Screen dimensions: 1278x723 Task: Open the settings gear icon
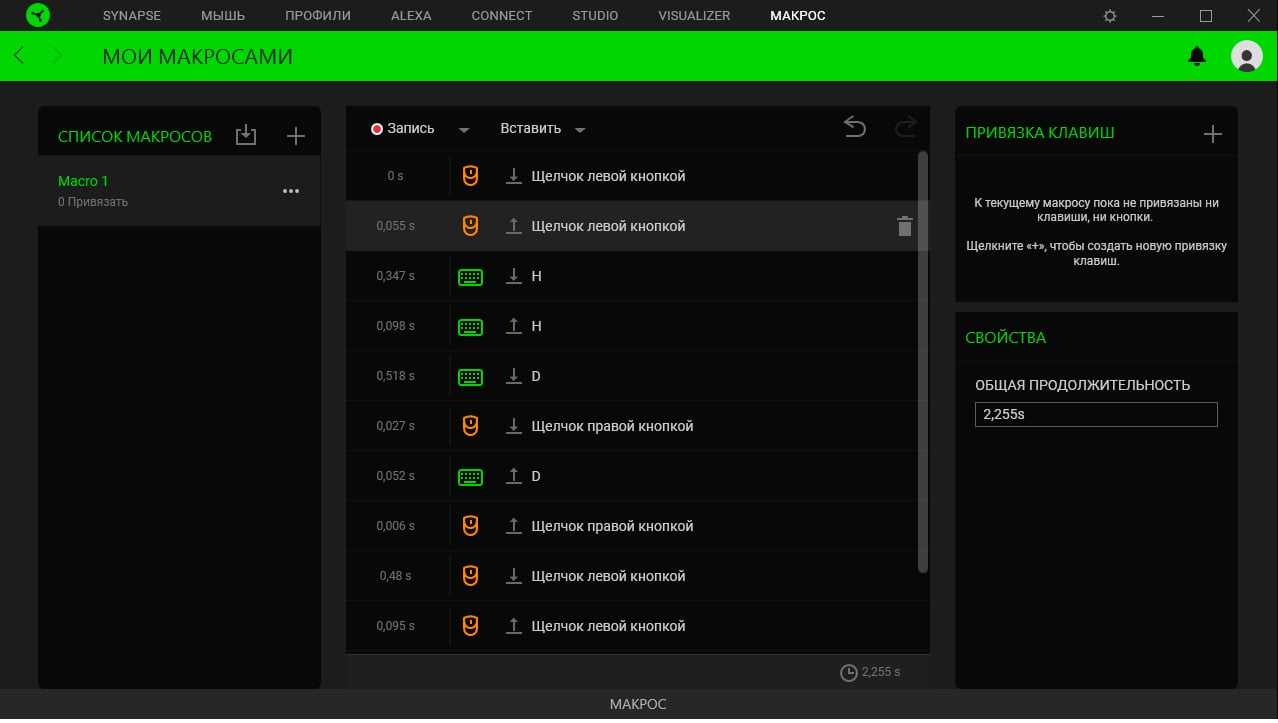1110,16
